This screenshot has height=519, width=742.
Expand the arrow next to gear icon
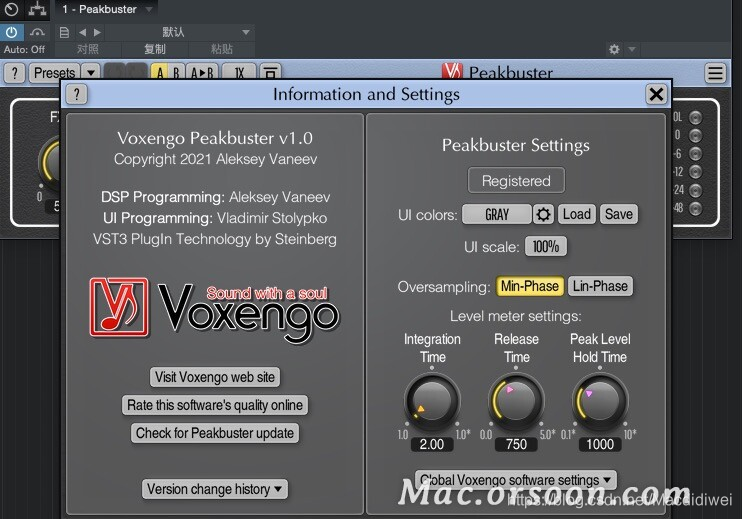[x=632, y=49]
